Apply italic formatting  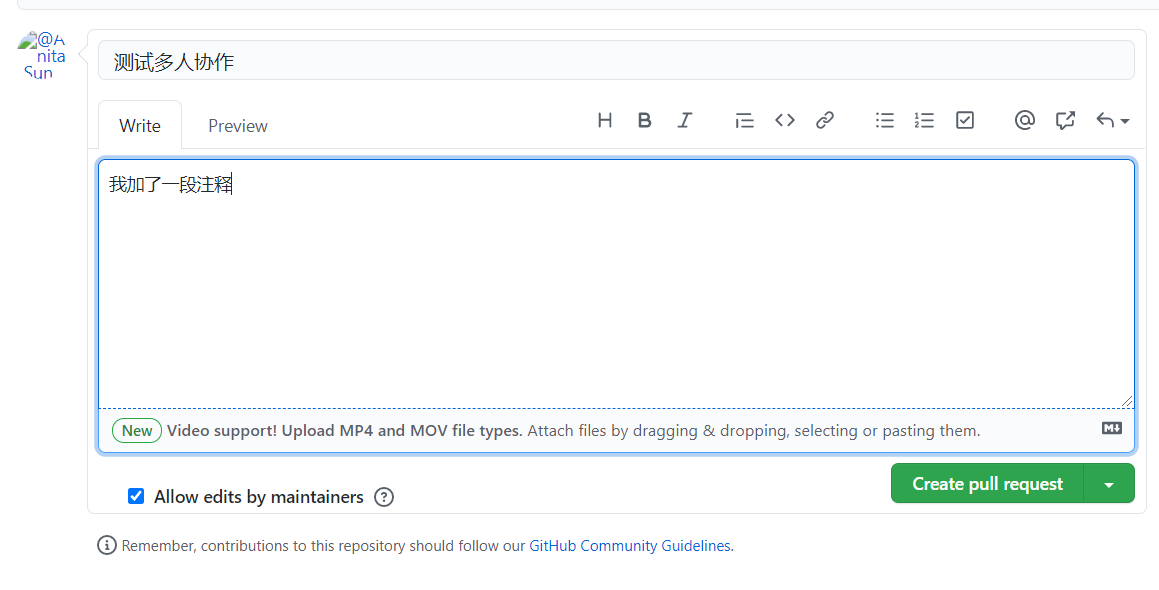(x=684, y=121)
